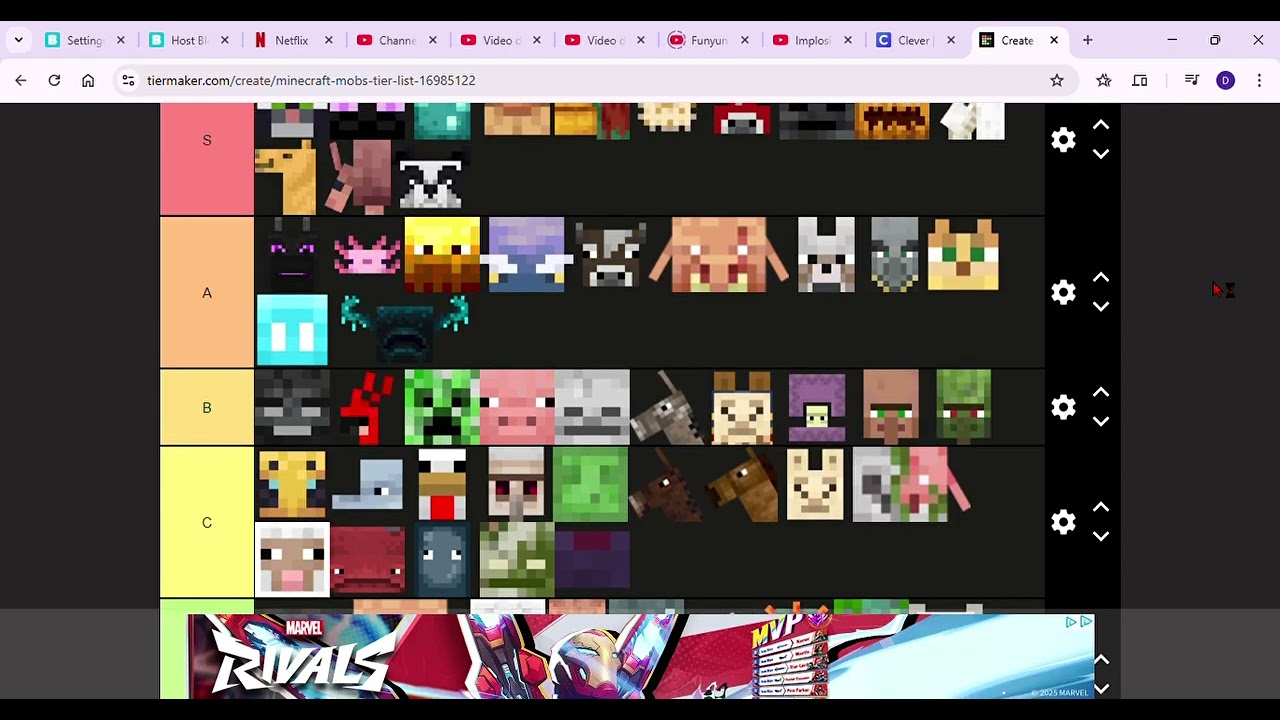The height and width of the screenshot is (720, 1280).
Task: Move S tier row down with arrow
Action: (1101, 154)
